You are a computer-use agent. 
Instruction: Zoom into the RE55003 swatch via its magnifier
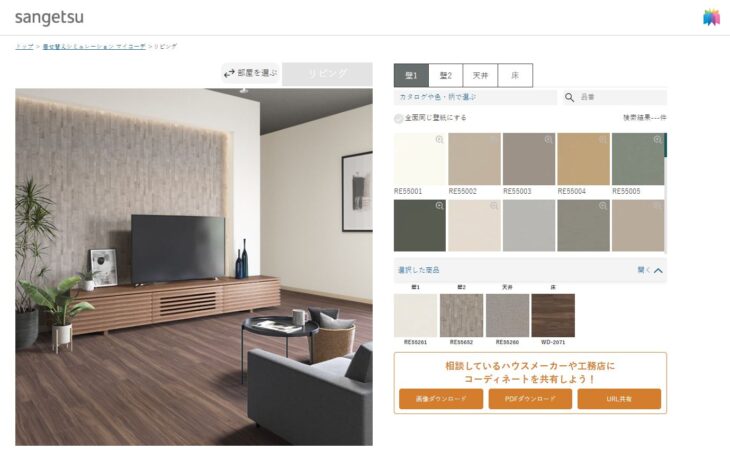point(548,140)
